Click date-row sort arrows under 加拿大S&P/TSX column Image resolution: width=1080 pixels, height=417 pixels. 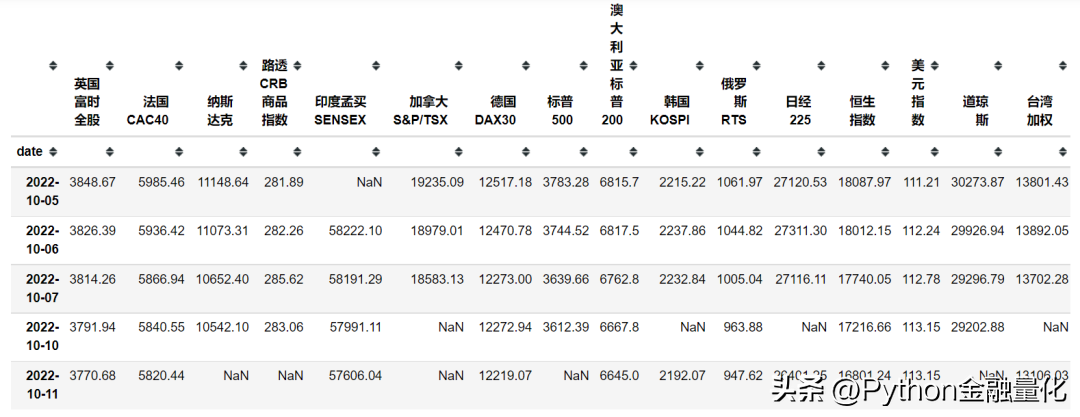tap(458, 151)
